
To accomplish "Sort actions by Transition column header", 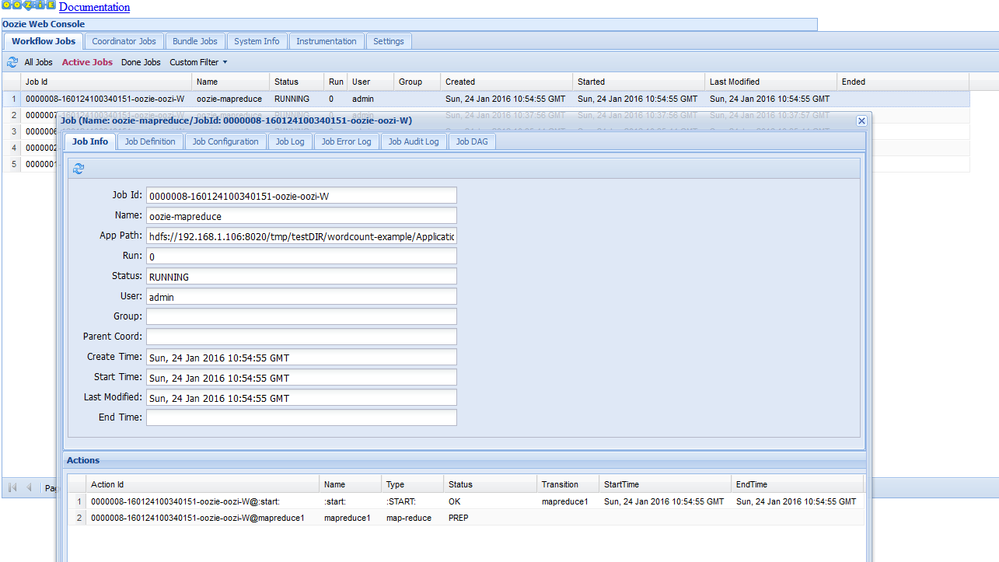I will click(x=568, y=485).
